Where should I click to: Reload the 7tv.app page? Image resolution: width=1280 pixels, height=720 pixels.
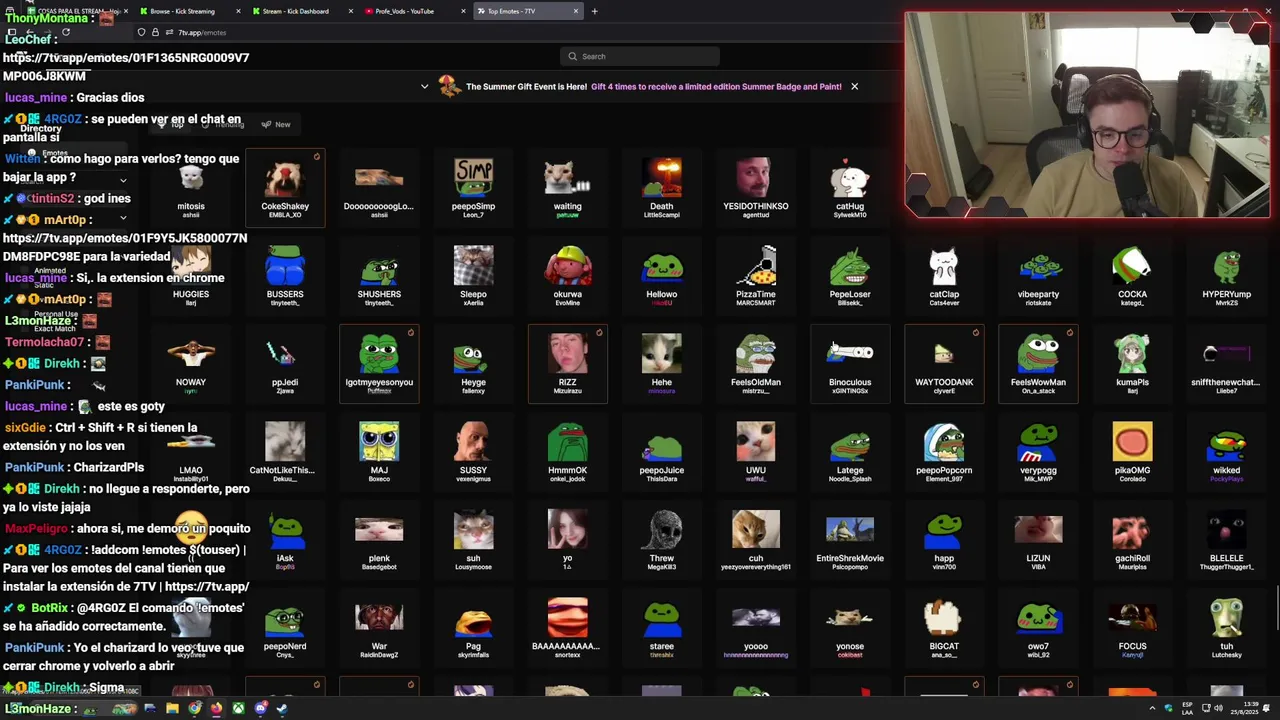(x=65, y=32)
